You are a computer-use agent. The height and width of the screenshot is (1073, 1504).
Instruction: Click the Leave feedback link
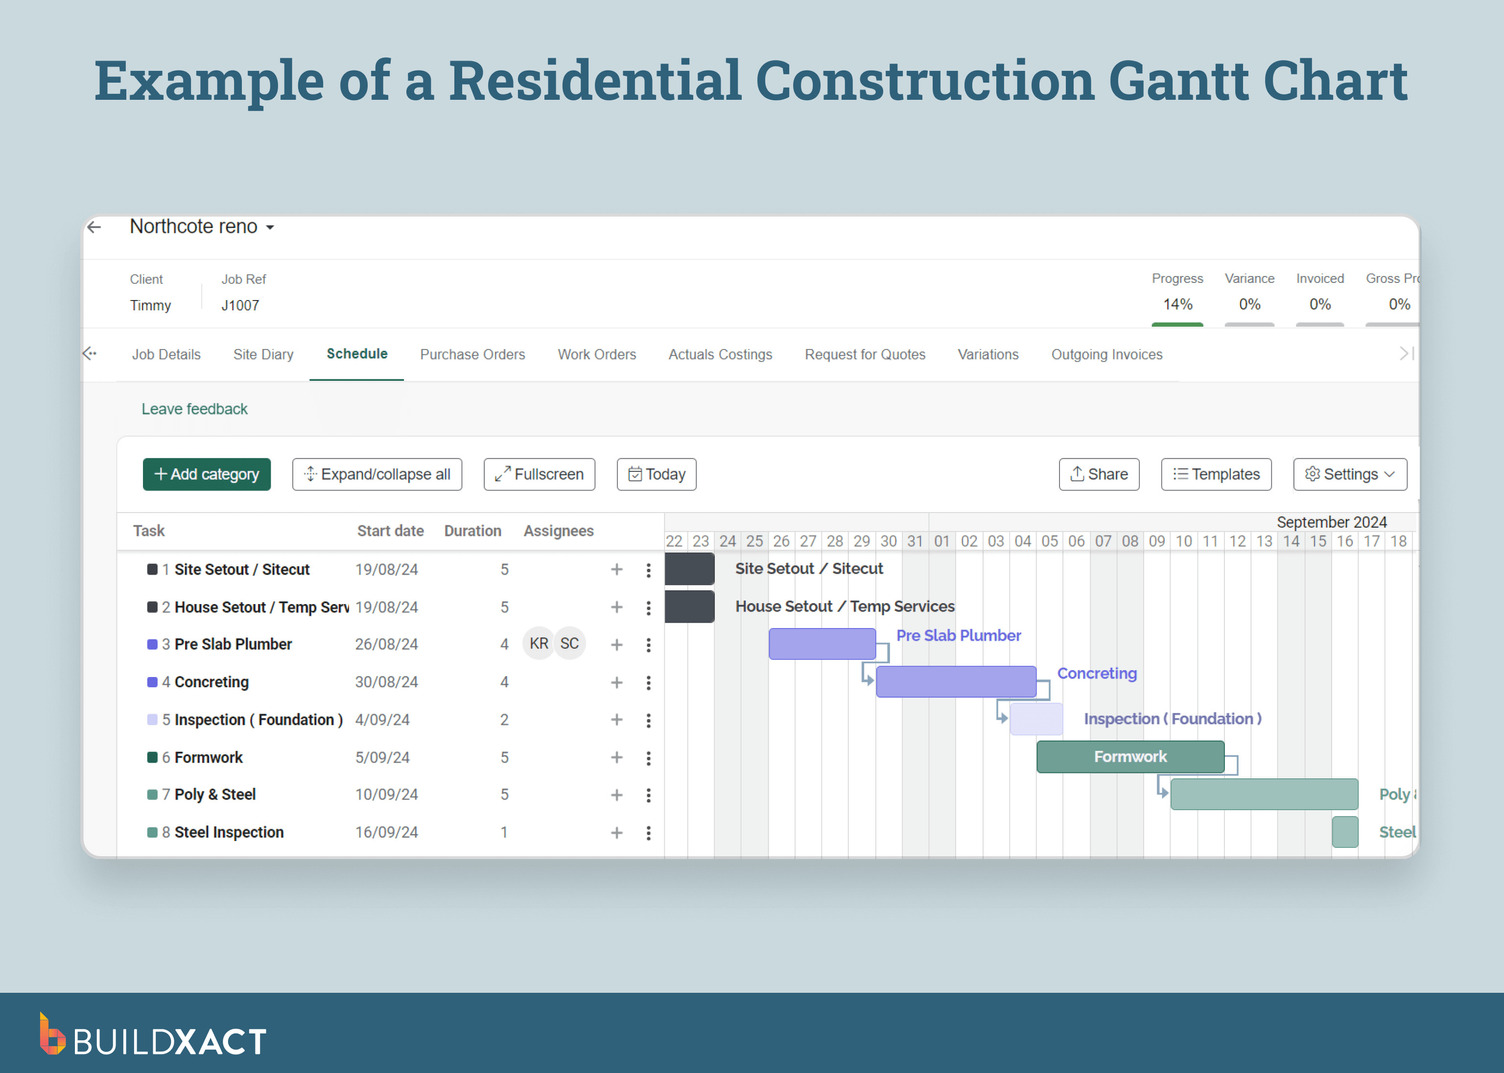(x=194, y=409)
